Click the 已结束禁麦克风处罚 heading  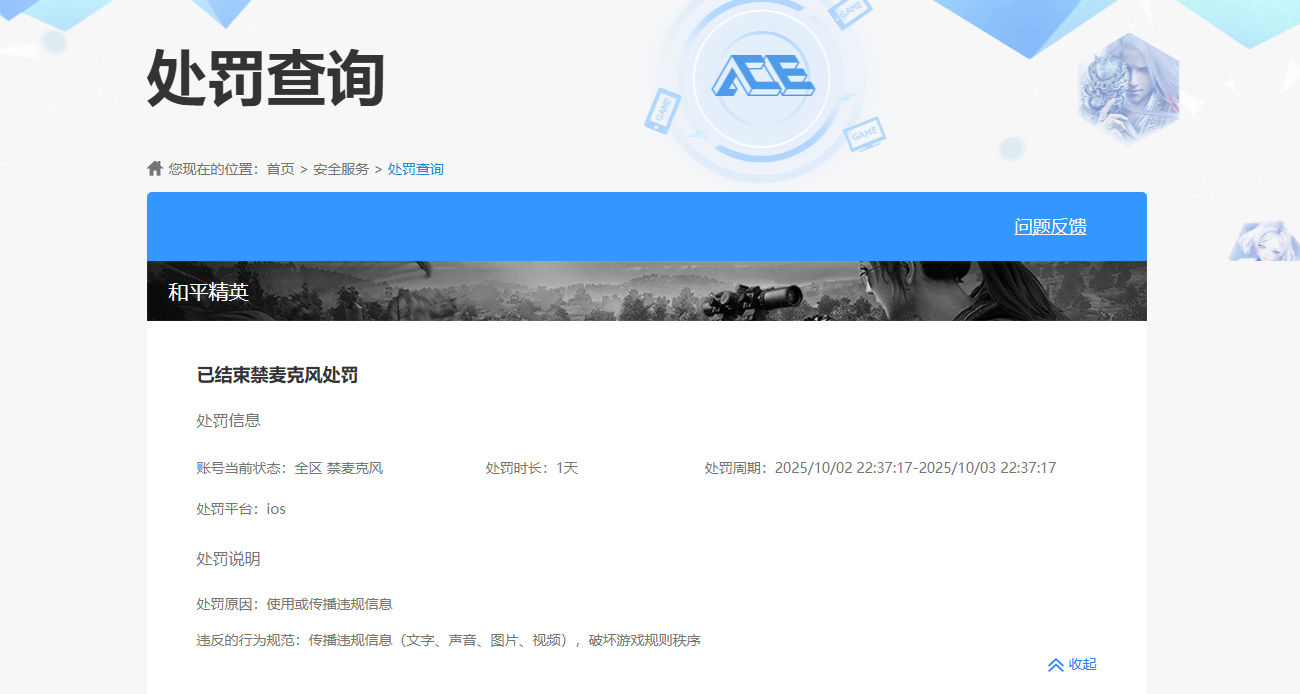point(277,375)
